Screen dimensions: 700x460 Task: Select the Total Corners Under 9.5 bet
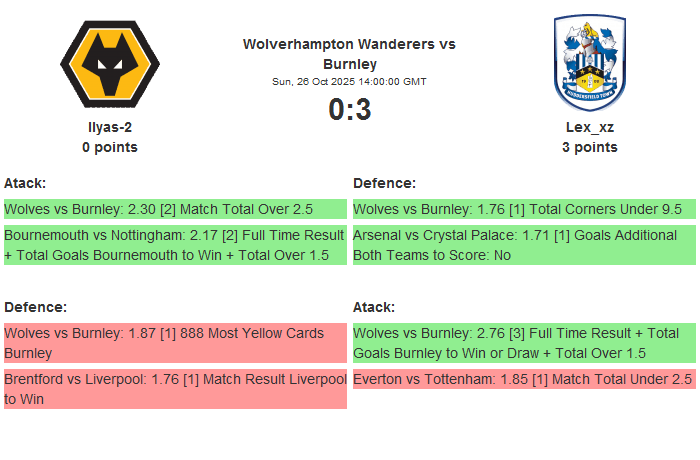[524, 209]
